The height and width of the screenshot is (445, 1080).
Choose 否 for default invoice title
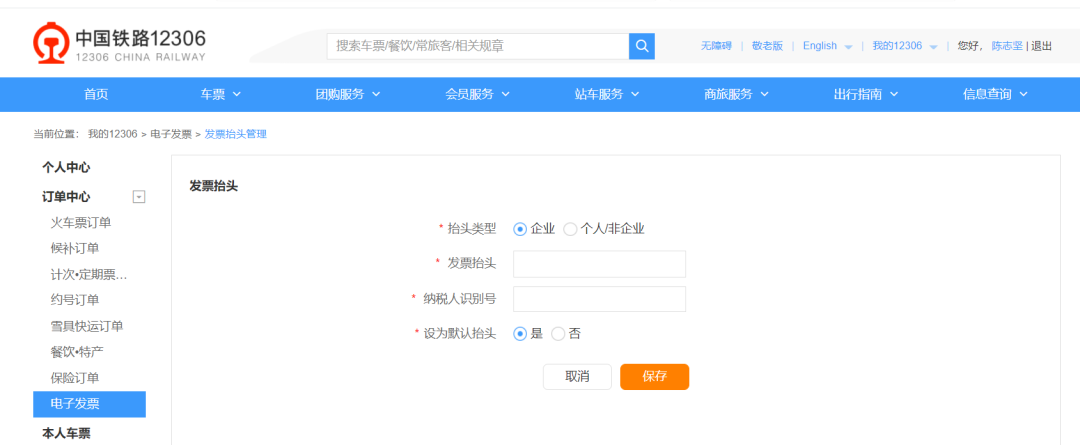[x=558, y=334]
